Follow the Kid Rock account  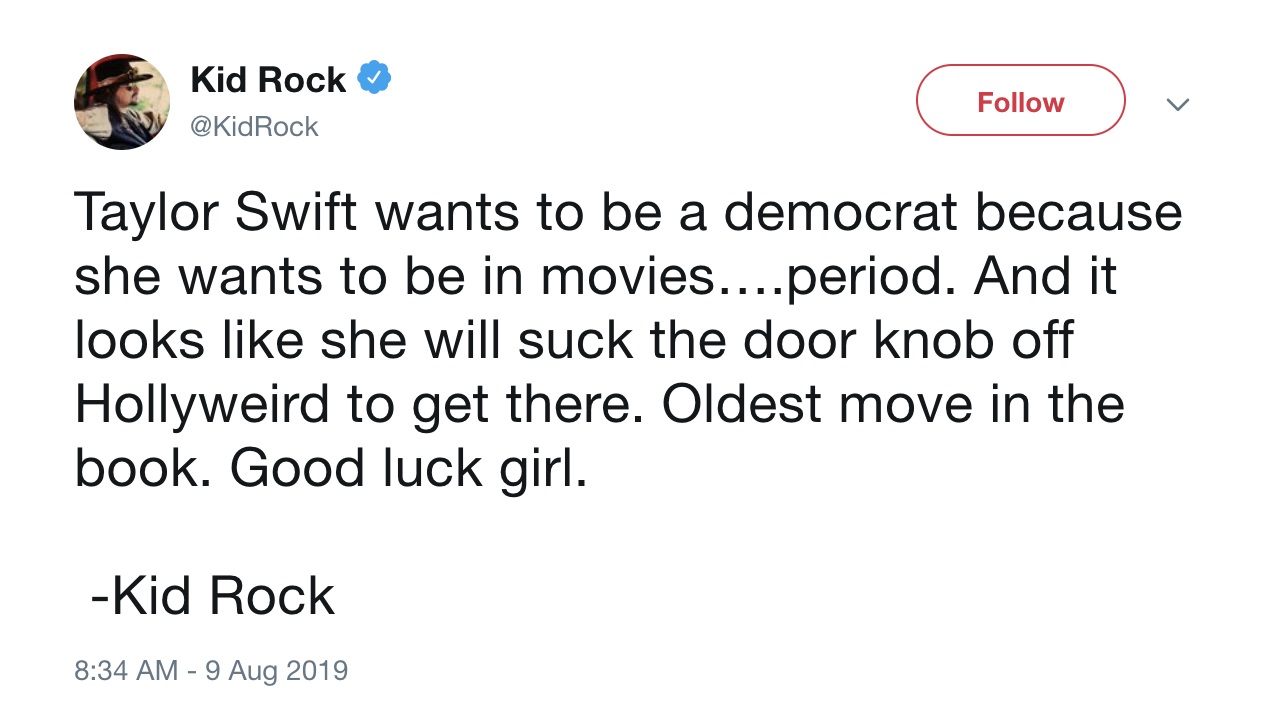[1020, 101]
